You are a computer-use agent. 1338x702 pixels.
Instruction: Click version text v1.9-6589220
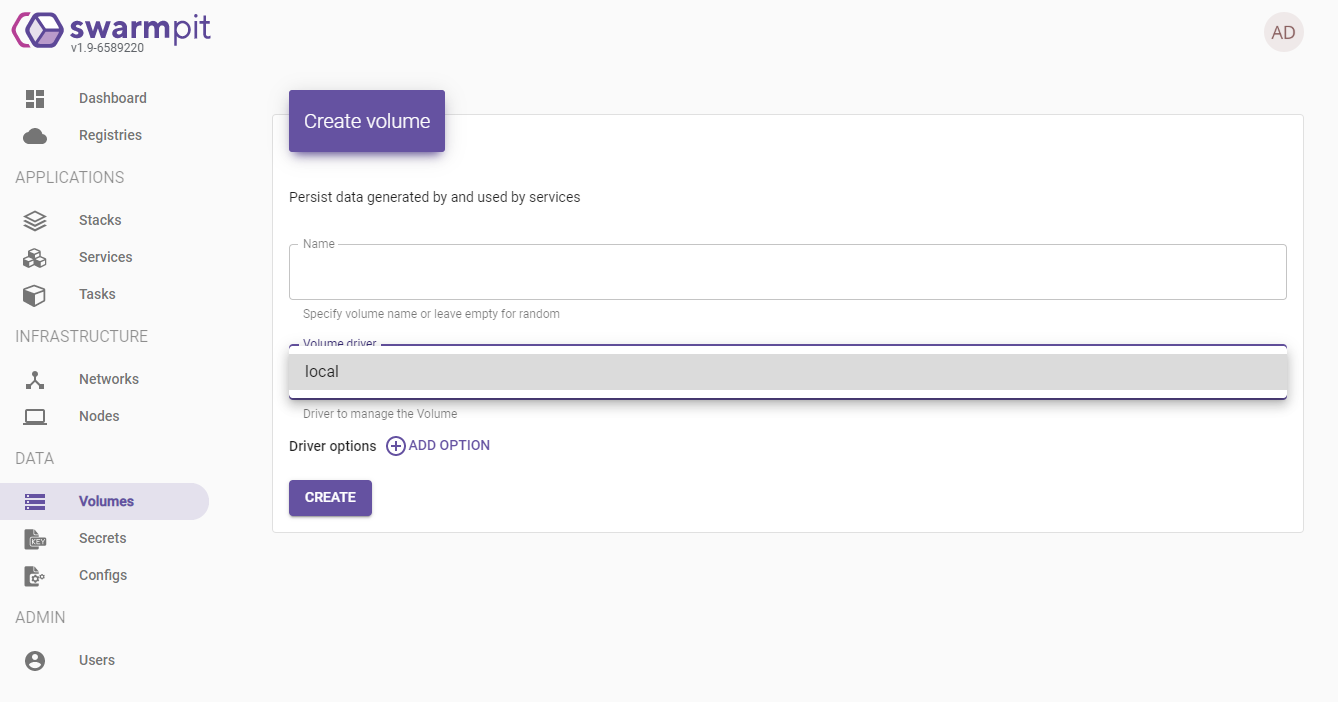tap(107, 47)
